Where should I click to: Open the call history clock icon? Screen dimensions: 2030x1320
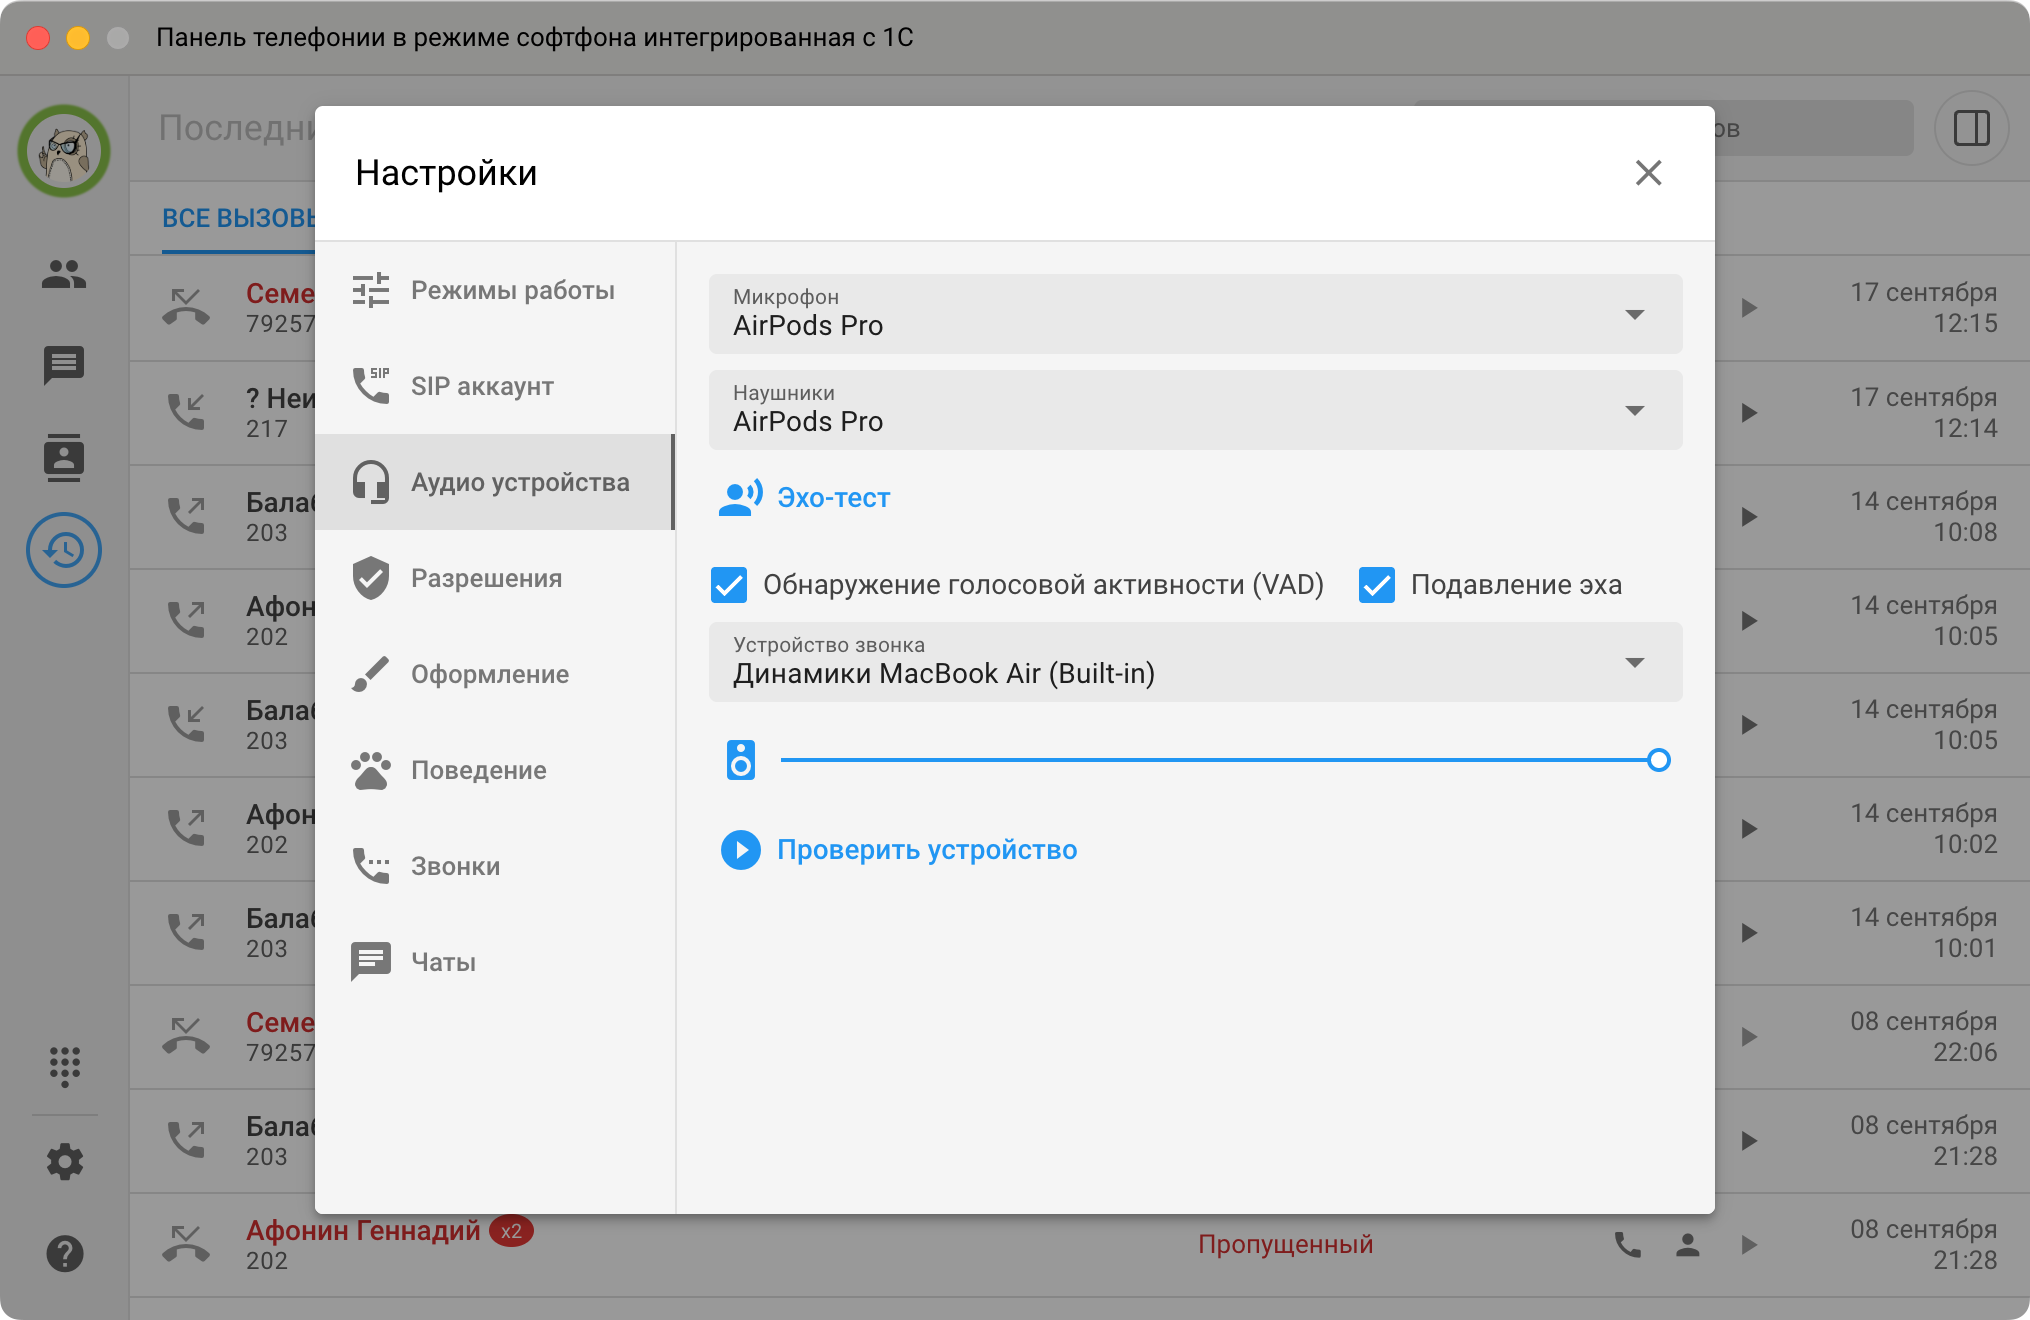64,550
